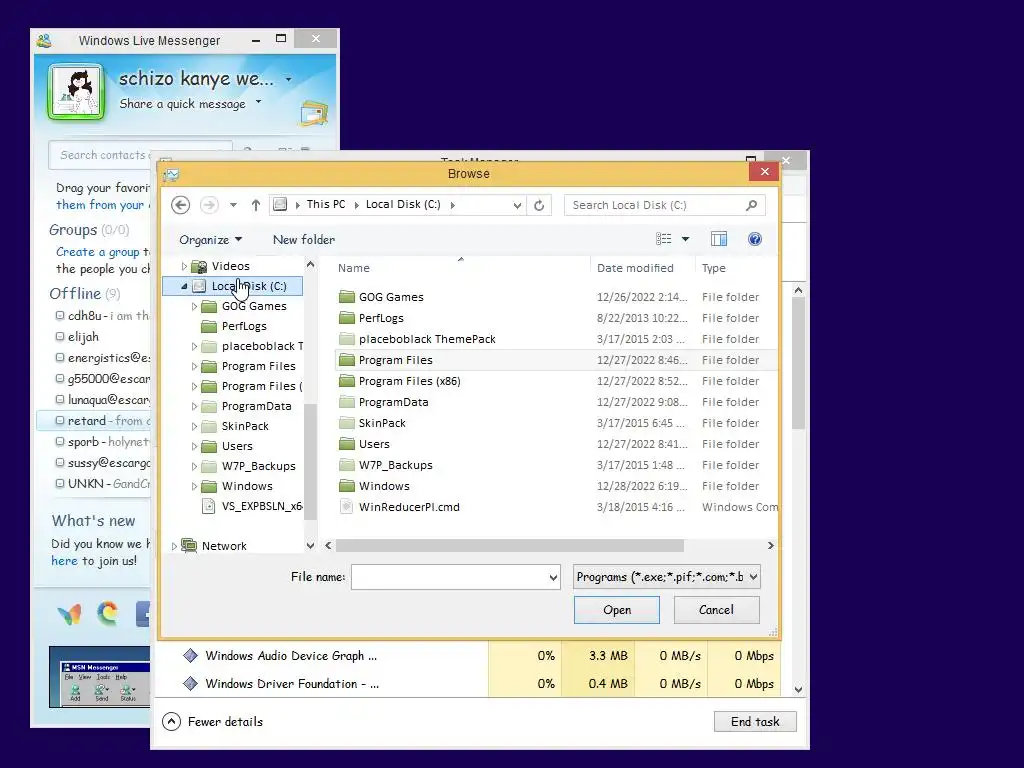Go up one folder level arrow
The image size is (1024, 768).
click(256, 205)
